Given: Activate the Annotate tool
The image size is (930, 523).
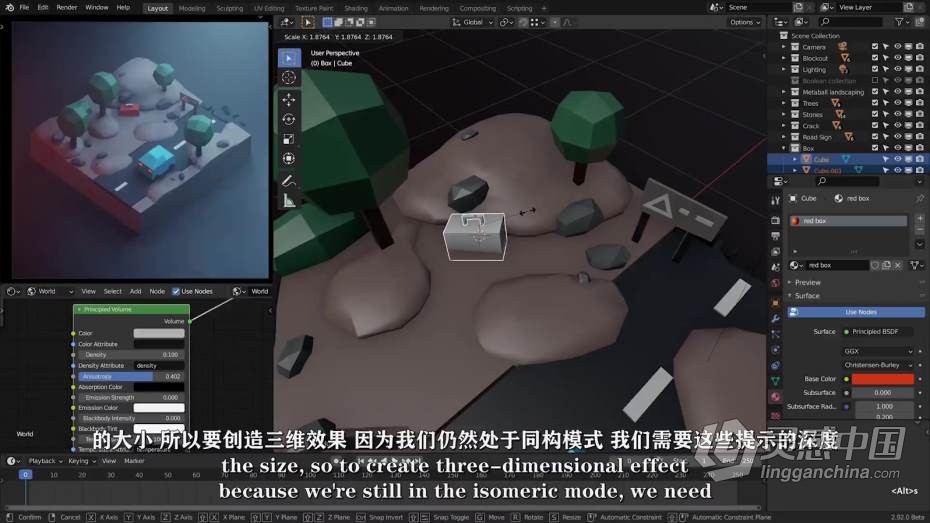Looking at the screenshot, I should tap(289, 181).
